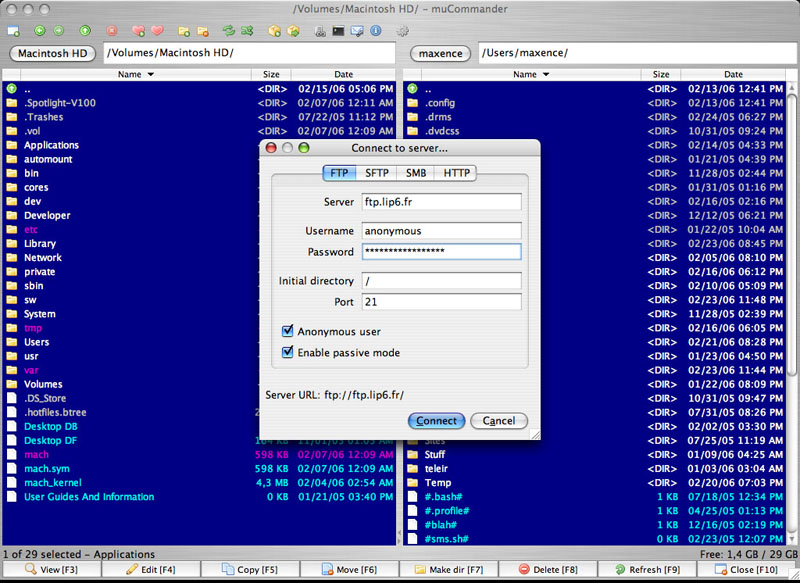Click the right panel Name sort arrow
The image size is (800, 583).
coord(546,74)
